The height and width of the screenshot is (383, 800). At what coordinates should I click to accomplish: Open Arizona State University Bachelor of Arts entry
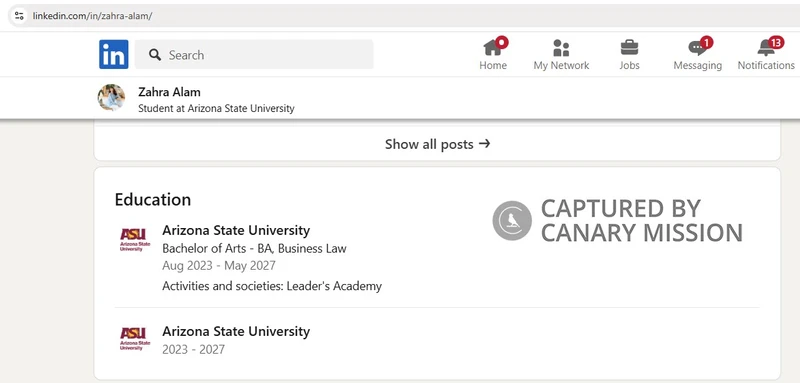(x=236, y=230)
